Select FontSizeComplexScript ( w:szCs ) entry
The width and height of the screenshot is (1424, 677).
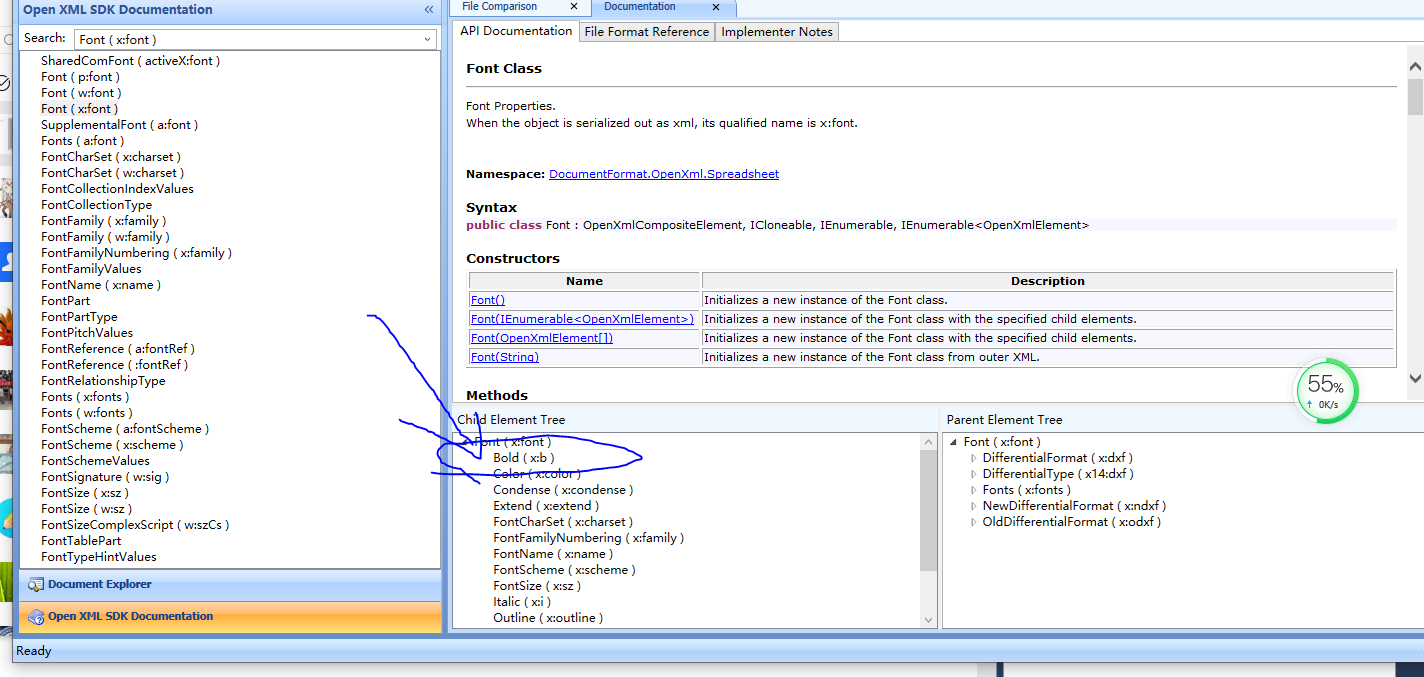(x=135, y=525)
